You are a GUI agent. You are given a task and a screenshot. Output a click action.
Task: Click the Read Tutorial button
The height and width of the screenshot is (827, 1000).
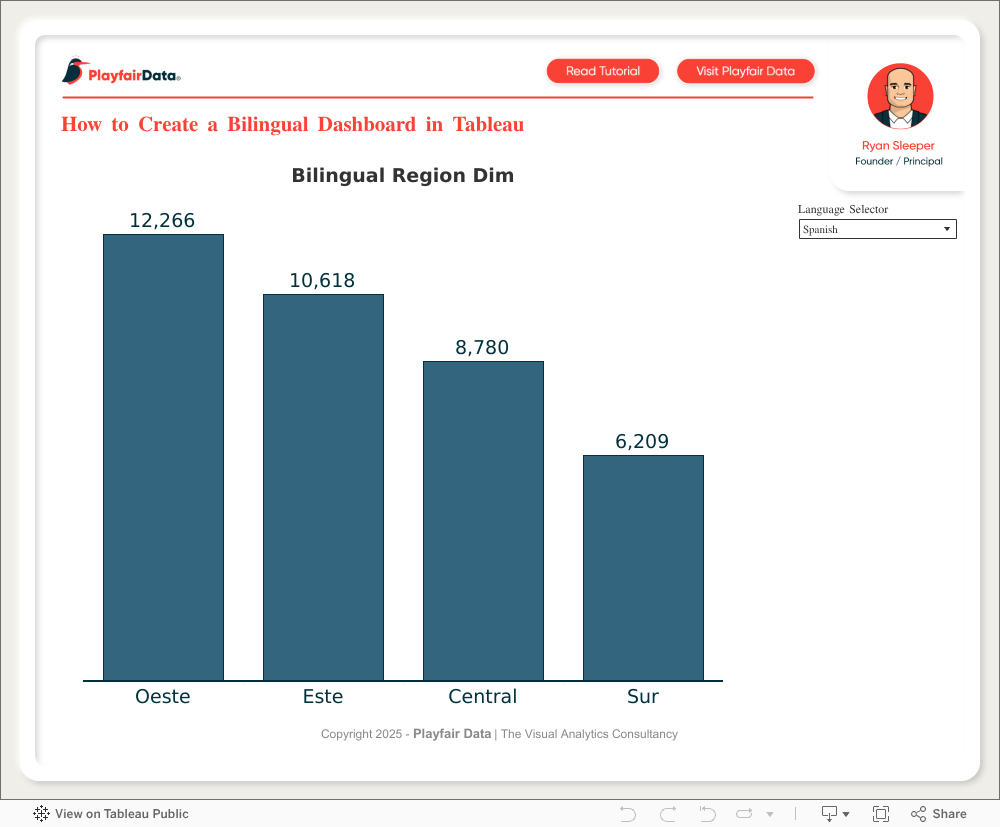point(603,71)
